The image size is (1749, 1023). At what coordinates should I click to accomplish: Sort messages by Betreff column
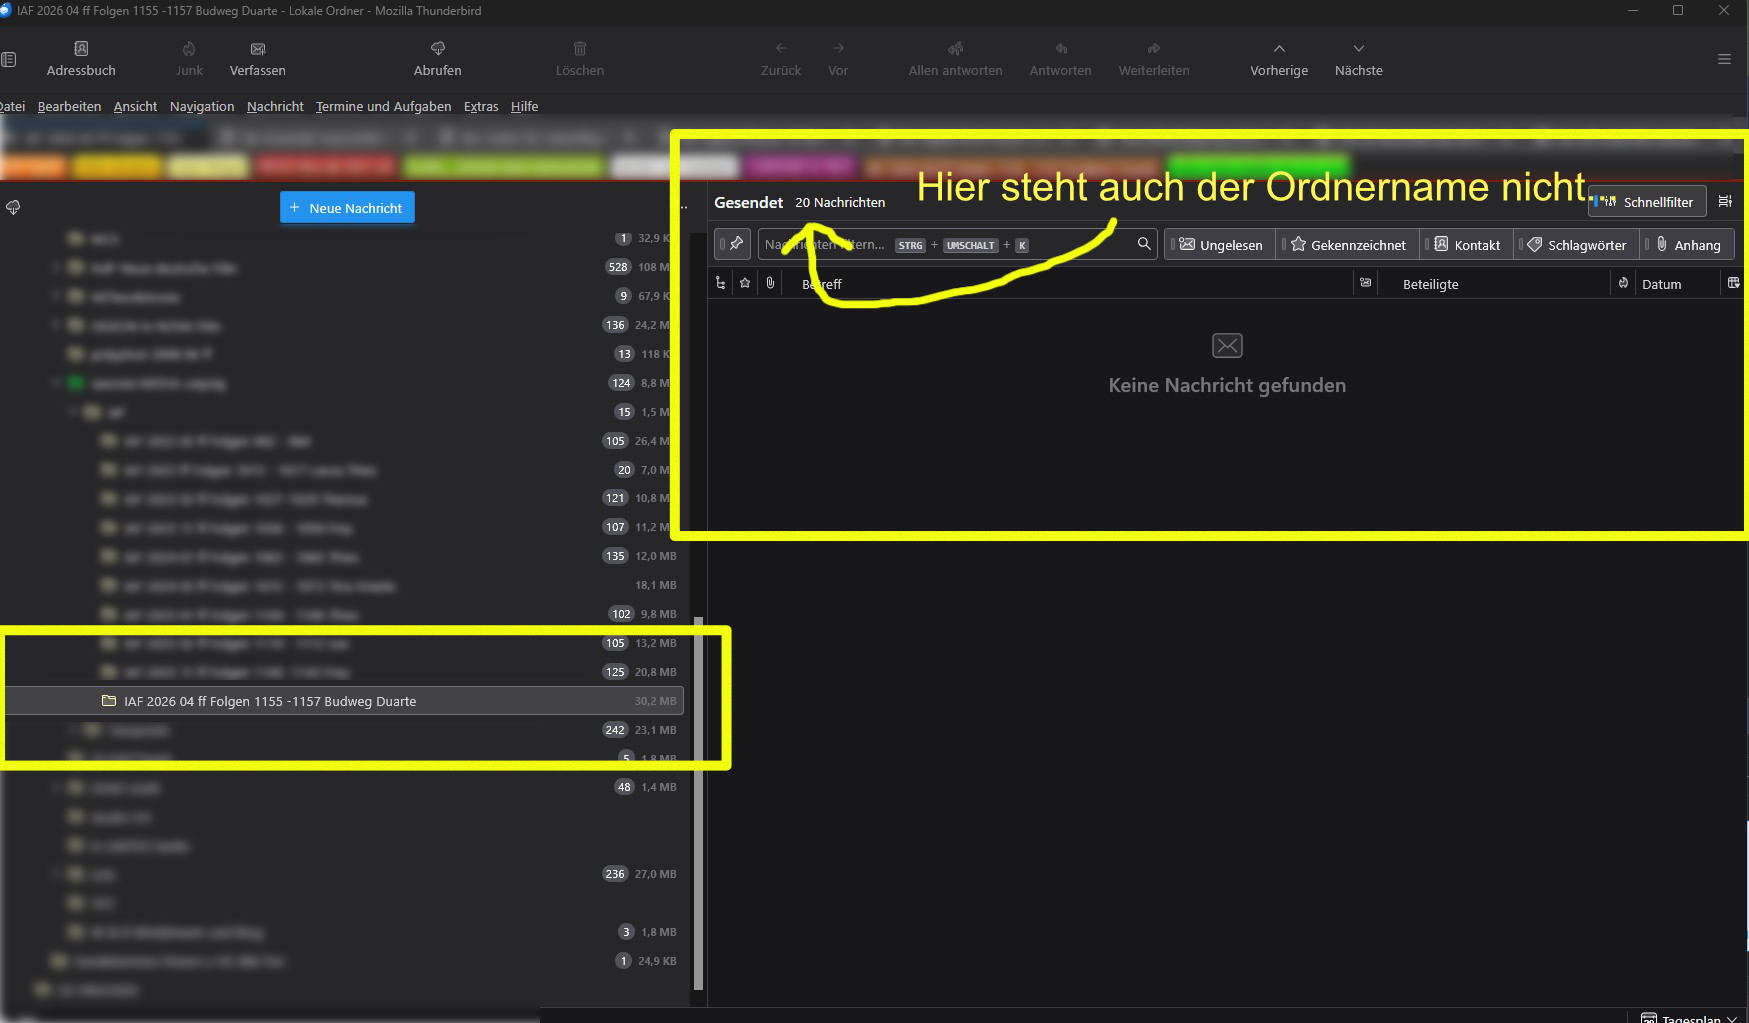click(1070, 284)
